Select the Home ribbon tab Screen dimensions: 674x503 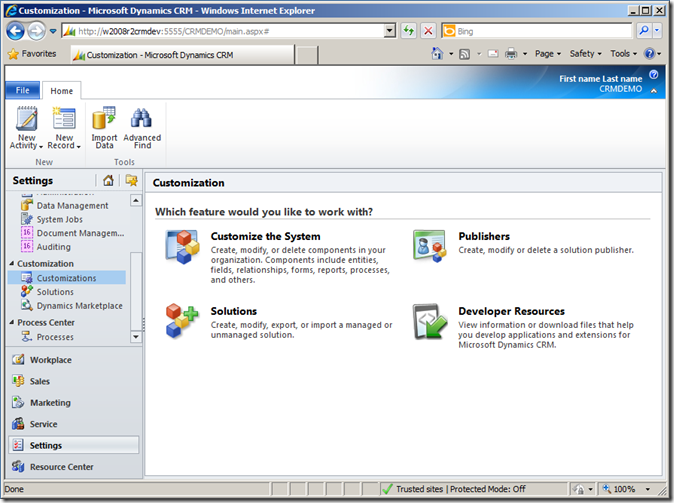click(62, 91)
